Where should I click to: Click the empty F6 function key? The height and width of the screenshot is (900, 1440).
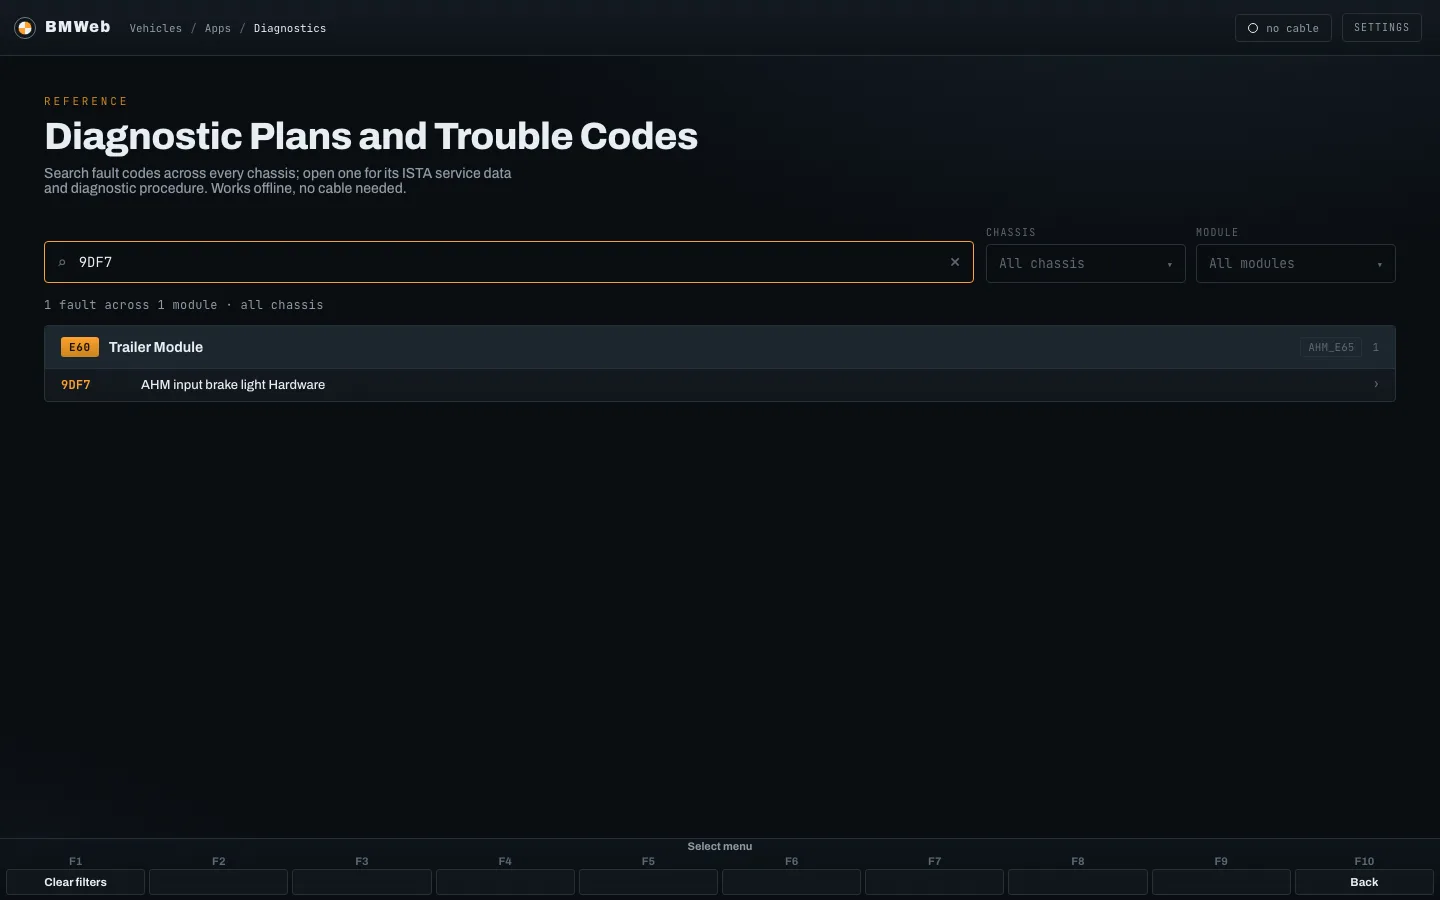point(792,882)
